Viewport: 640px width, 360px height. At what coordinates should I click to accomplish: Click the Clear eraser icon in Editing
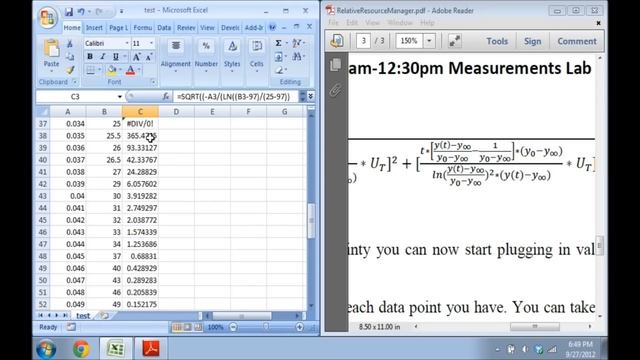(279, 70)
